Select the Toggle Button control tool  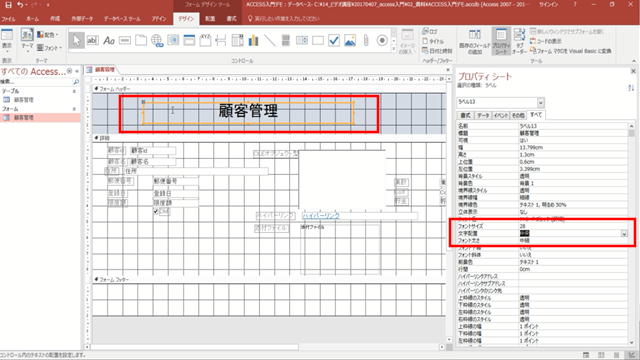[286, 40]
